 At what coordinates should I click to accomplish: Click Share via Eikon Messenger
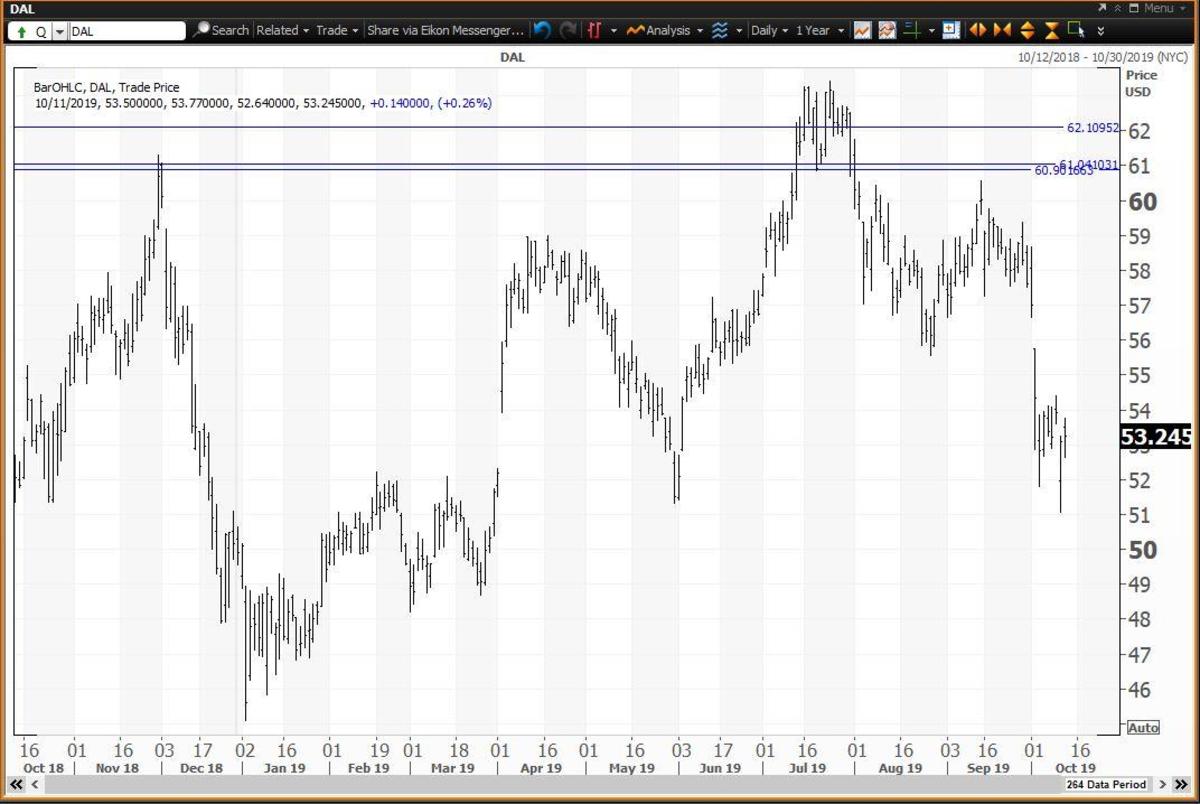[444, 30]
